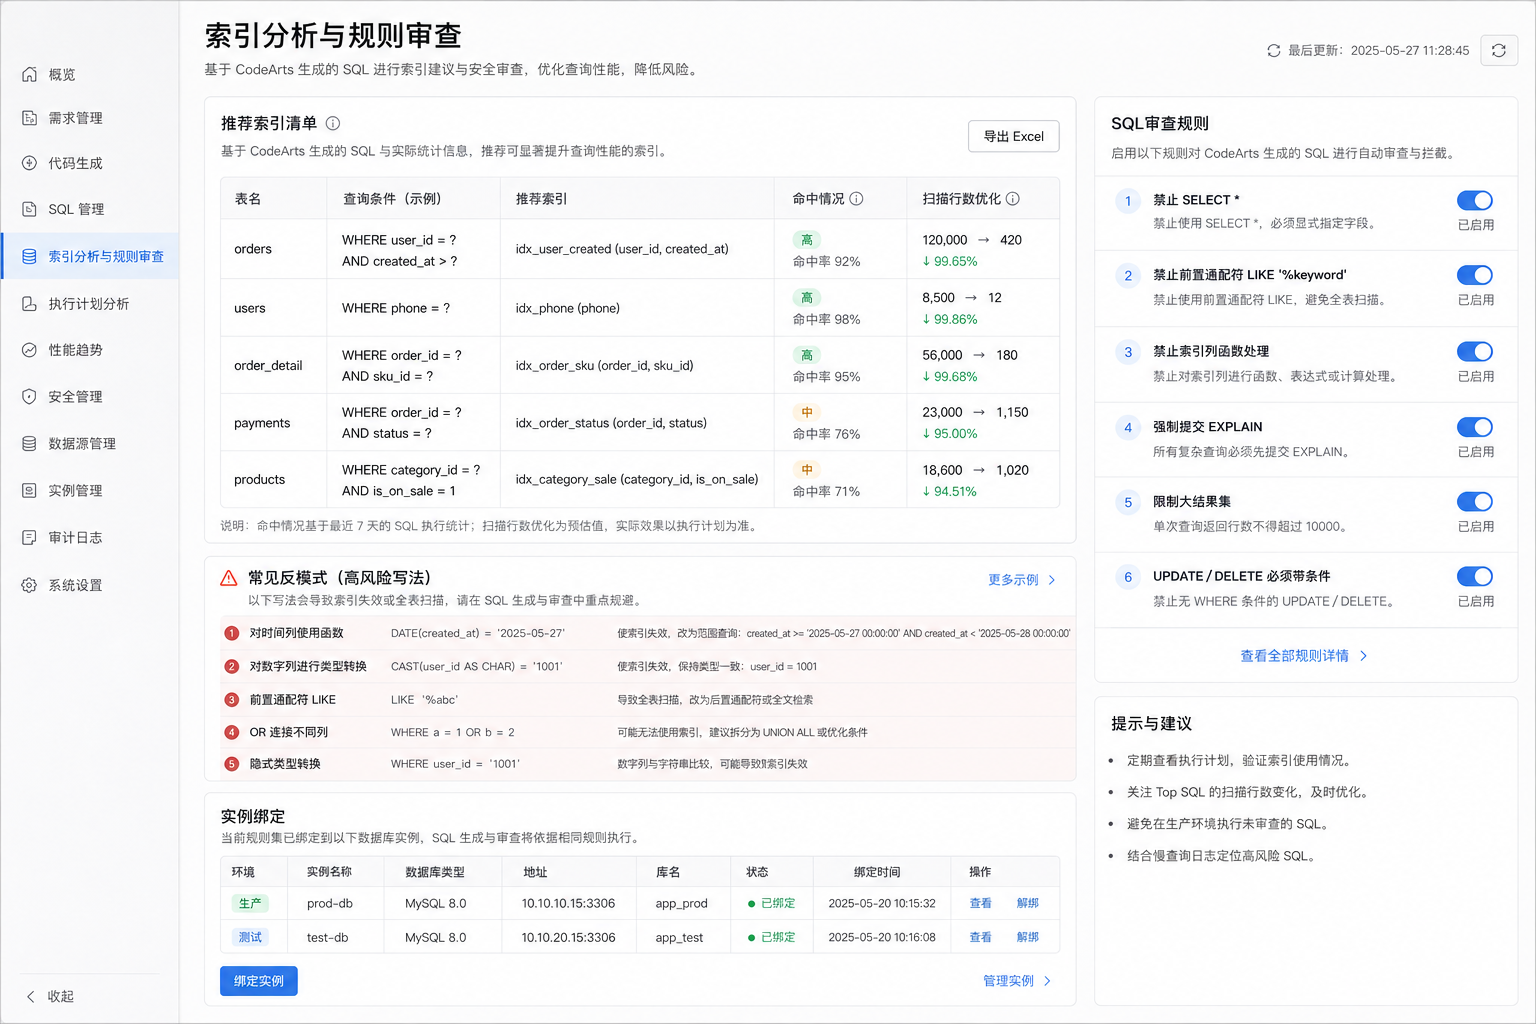Turn off the 禁止索引列函数处理 switch
The height and width of the screenshot is (1024, 1536).
click(1475, 351)
